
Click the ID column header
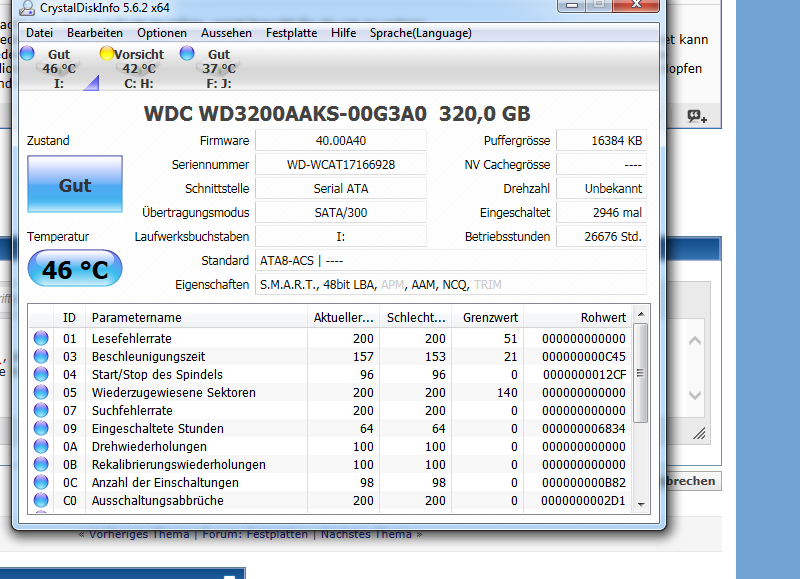(x=69, y=317)
